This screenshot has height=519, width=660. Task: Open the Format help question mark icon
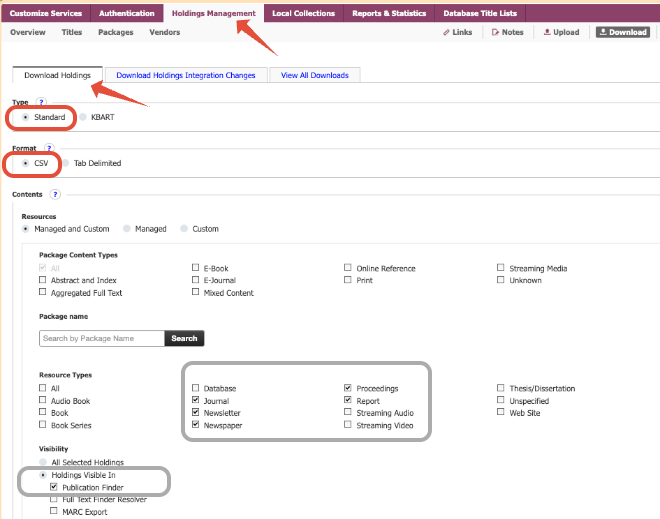click(49, 148)
